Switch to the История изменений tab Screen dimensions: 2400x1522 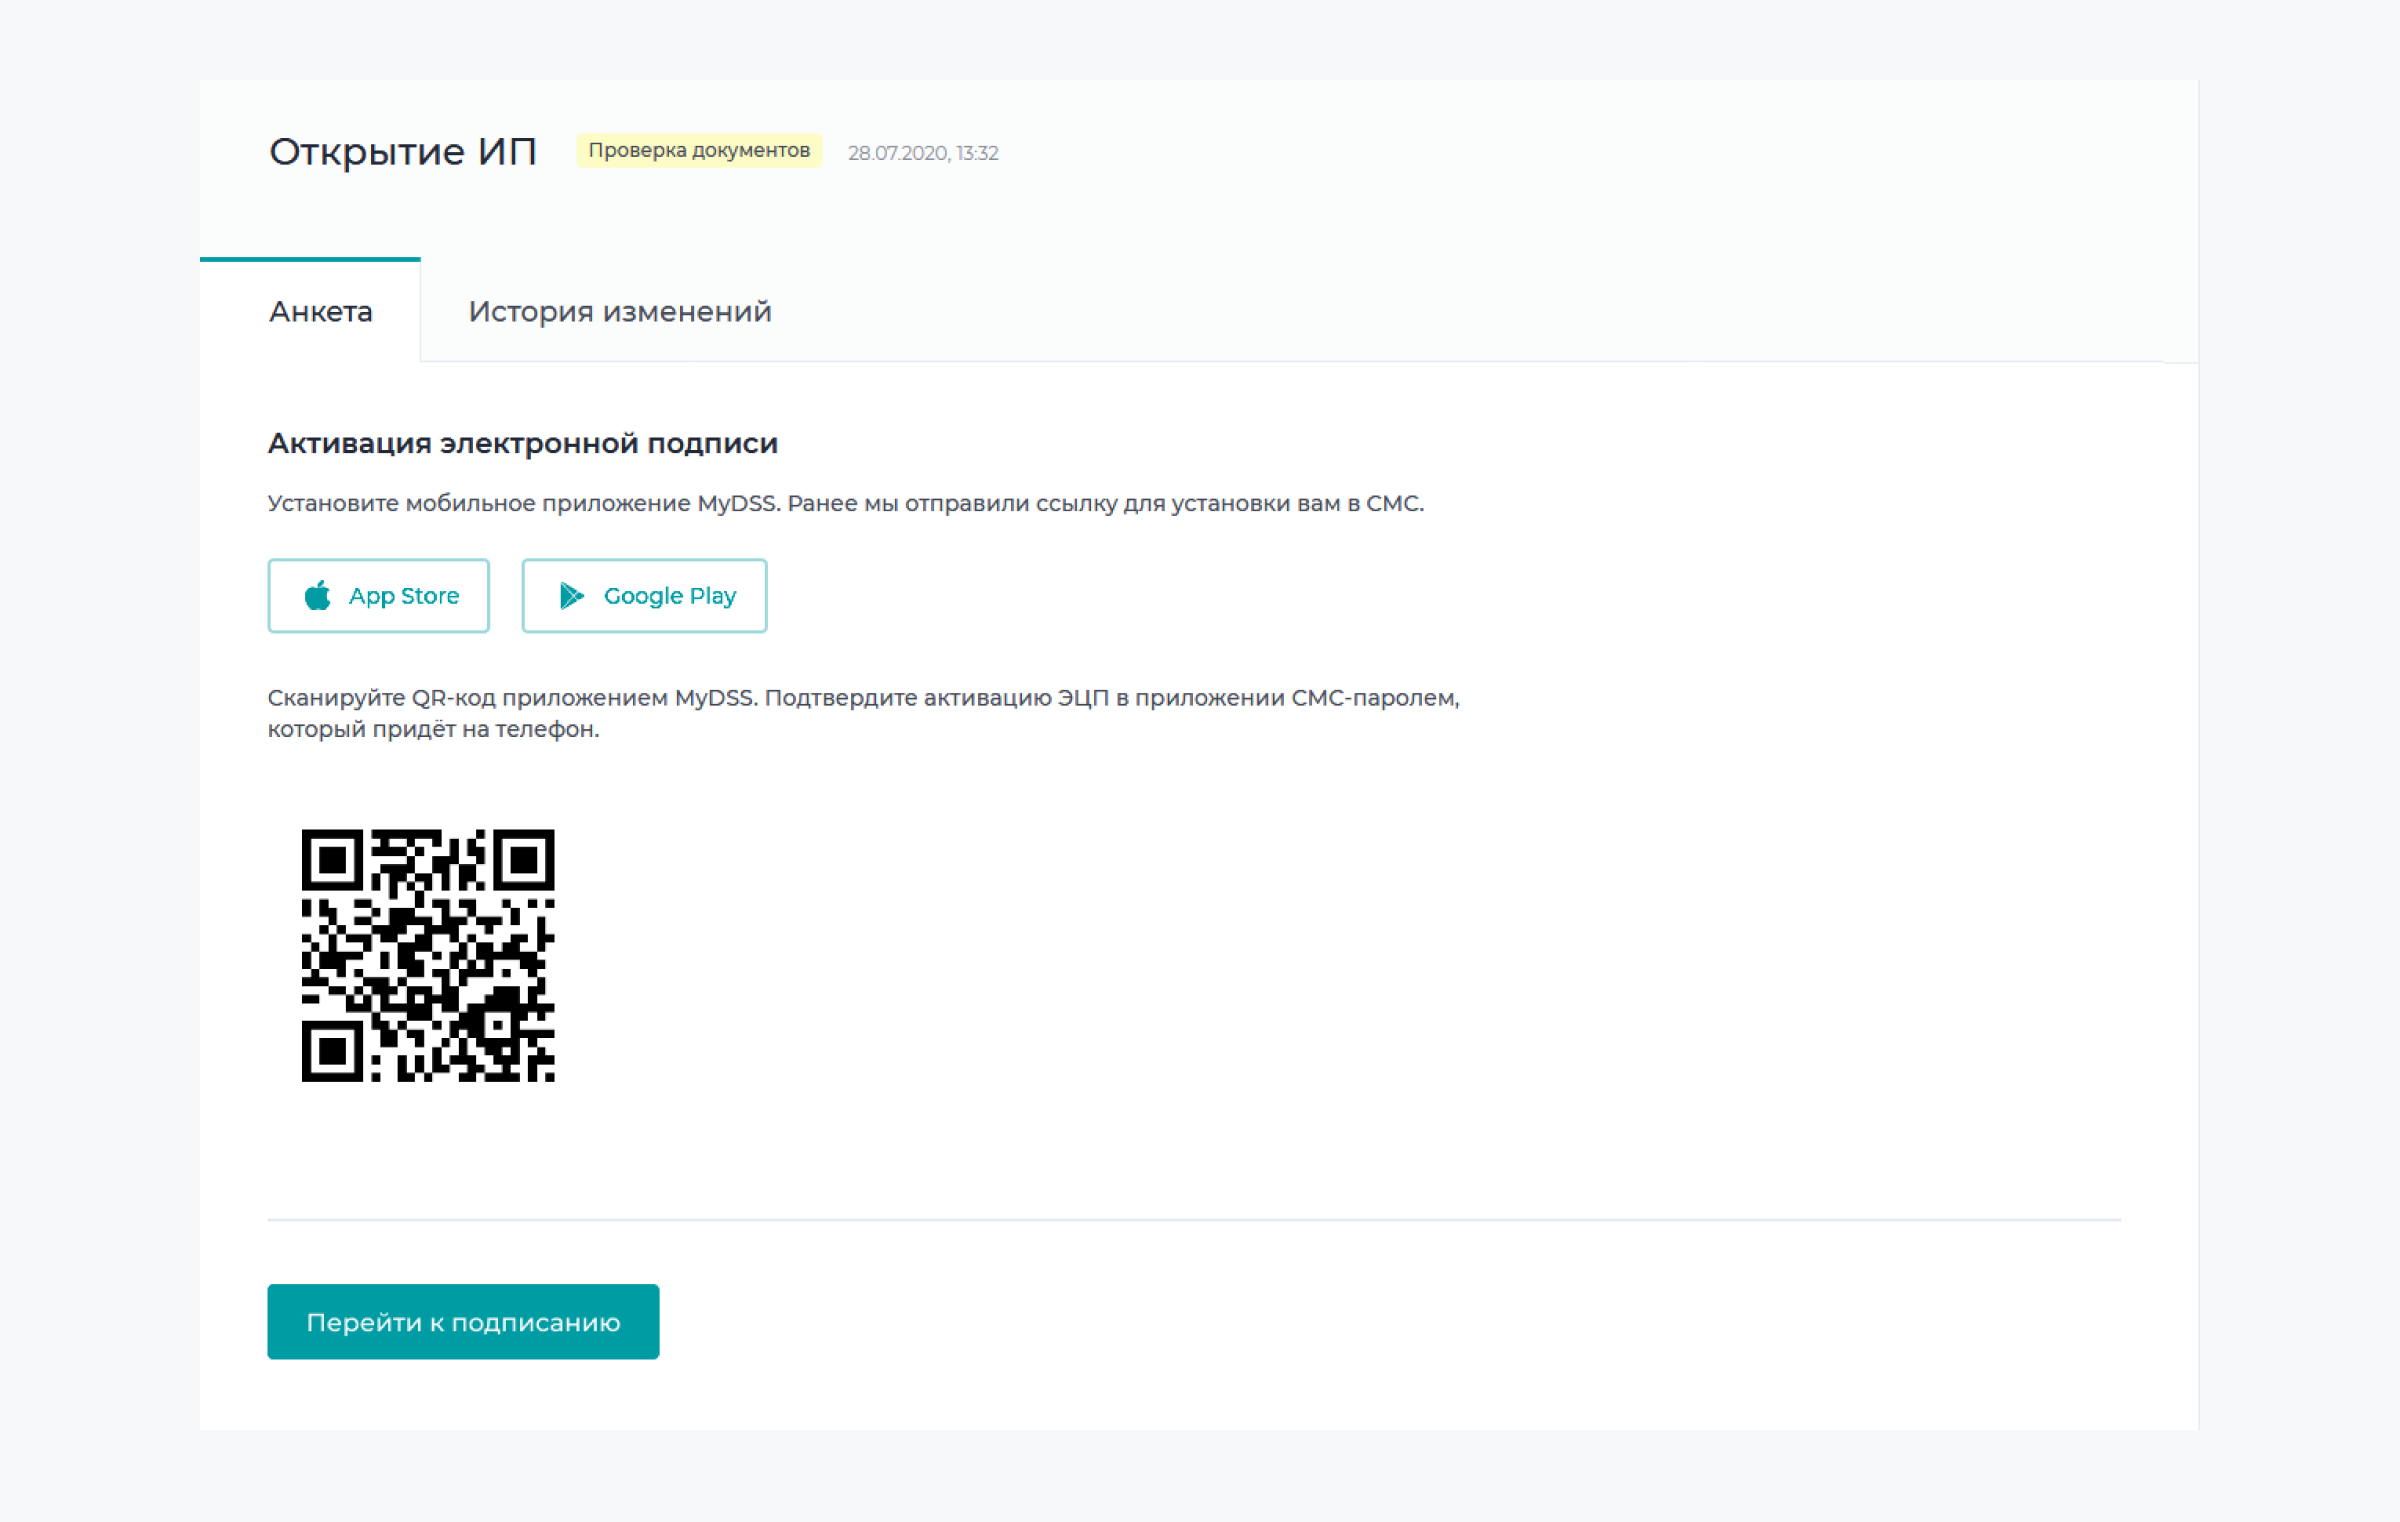[x=620, y=312]
